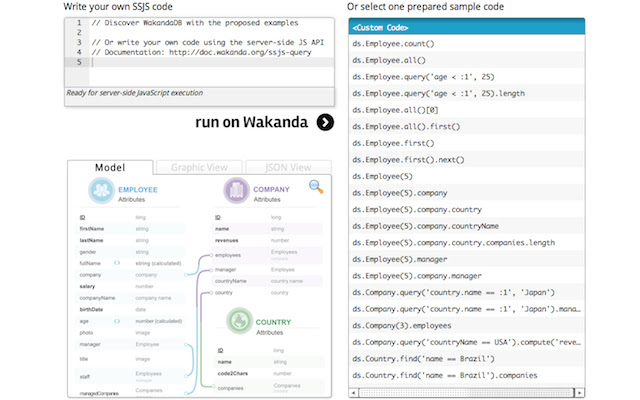Click the countryName attribute in Company
Screen dimensions: 640x400
pos(231,281)
